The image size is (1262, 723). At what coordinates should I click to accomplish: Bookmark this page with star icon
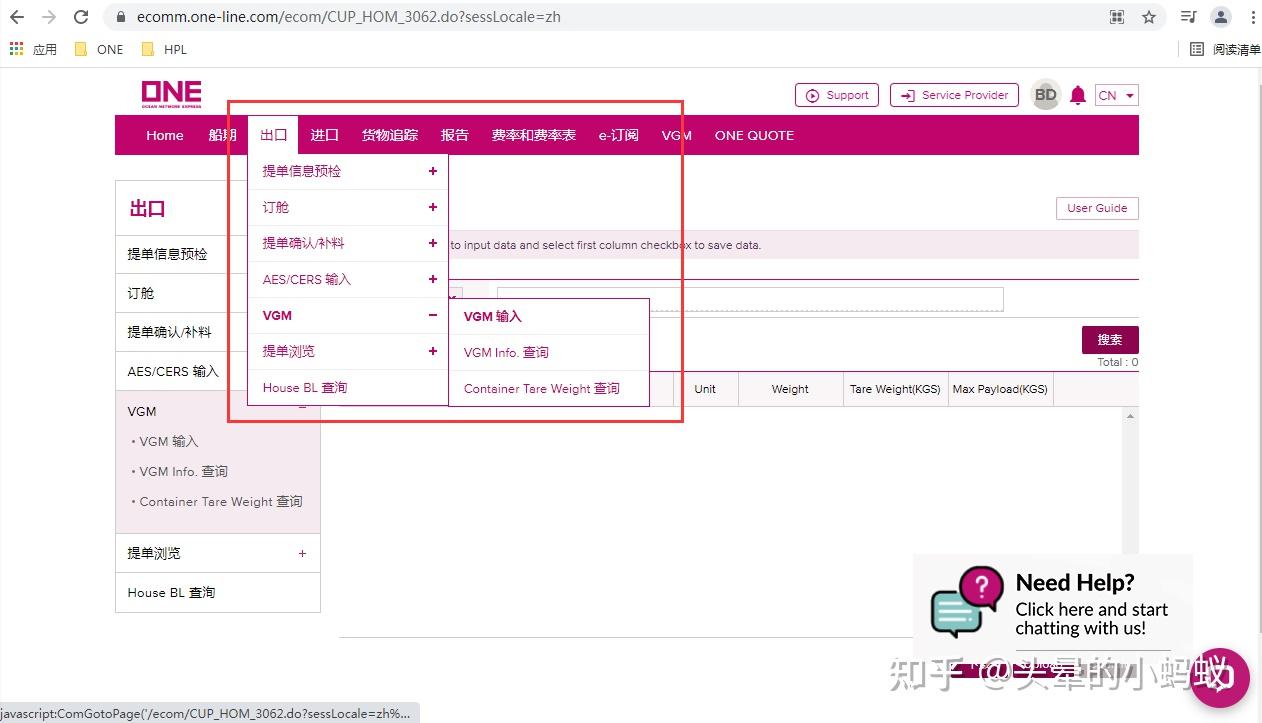(x=1149, y=17)
